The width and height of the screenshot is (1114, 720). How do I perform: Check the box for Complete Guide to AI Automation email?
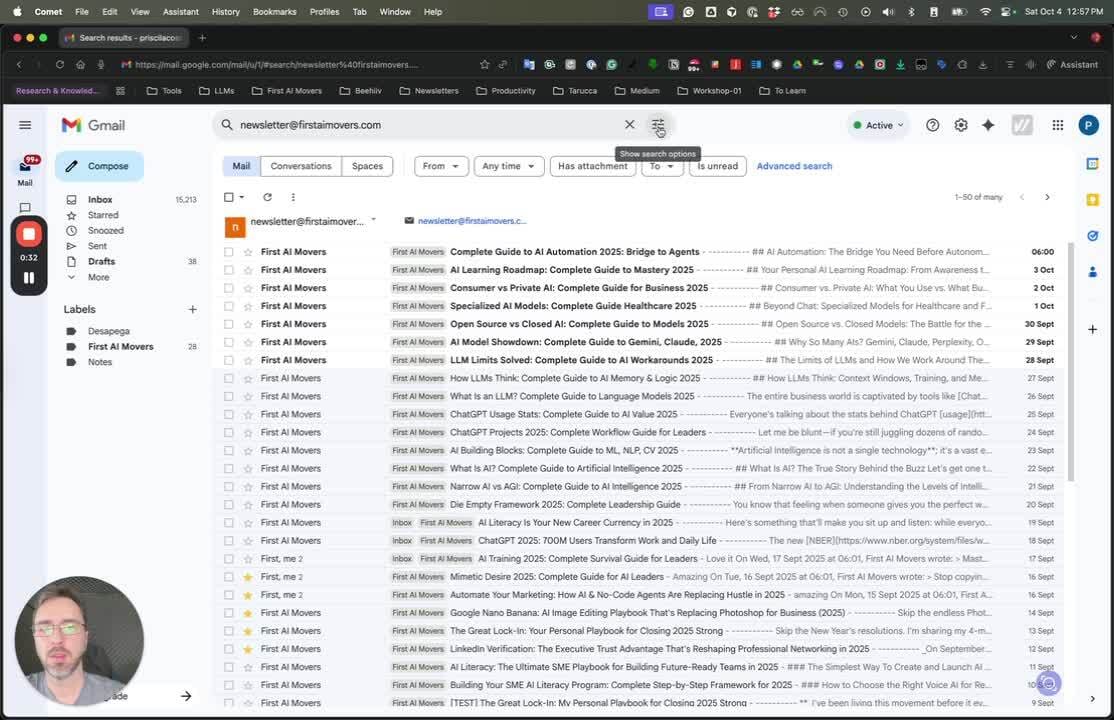click(229, 252)
